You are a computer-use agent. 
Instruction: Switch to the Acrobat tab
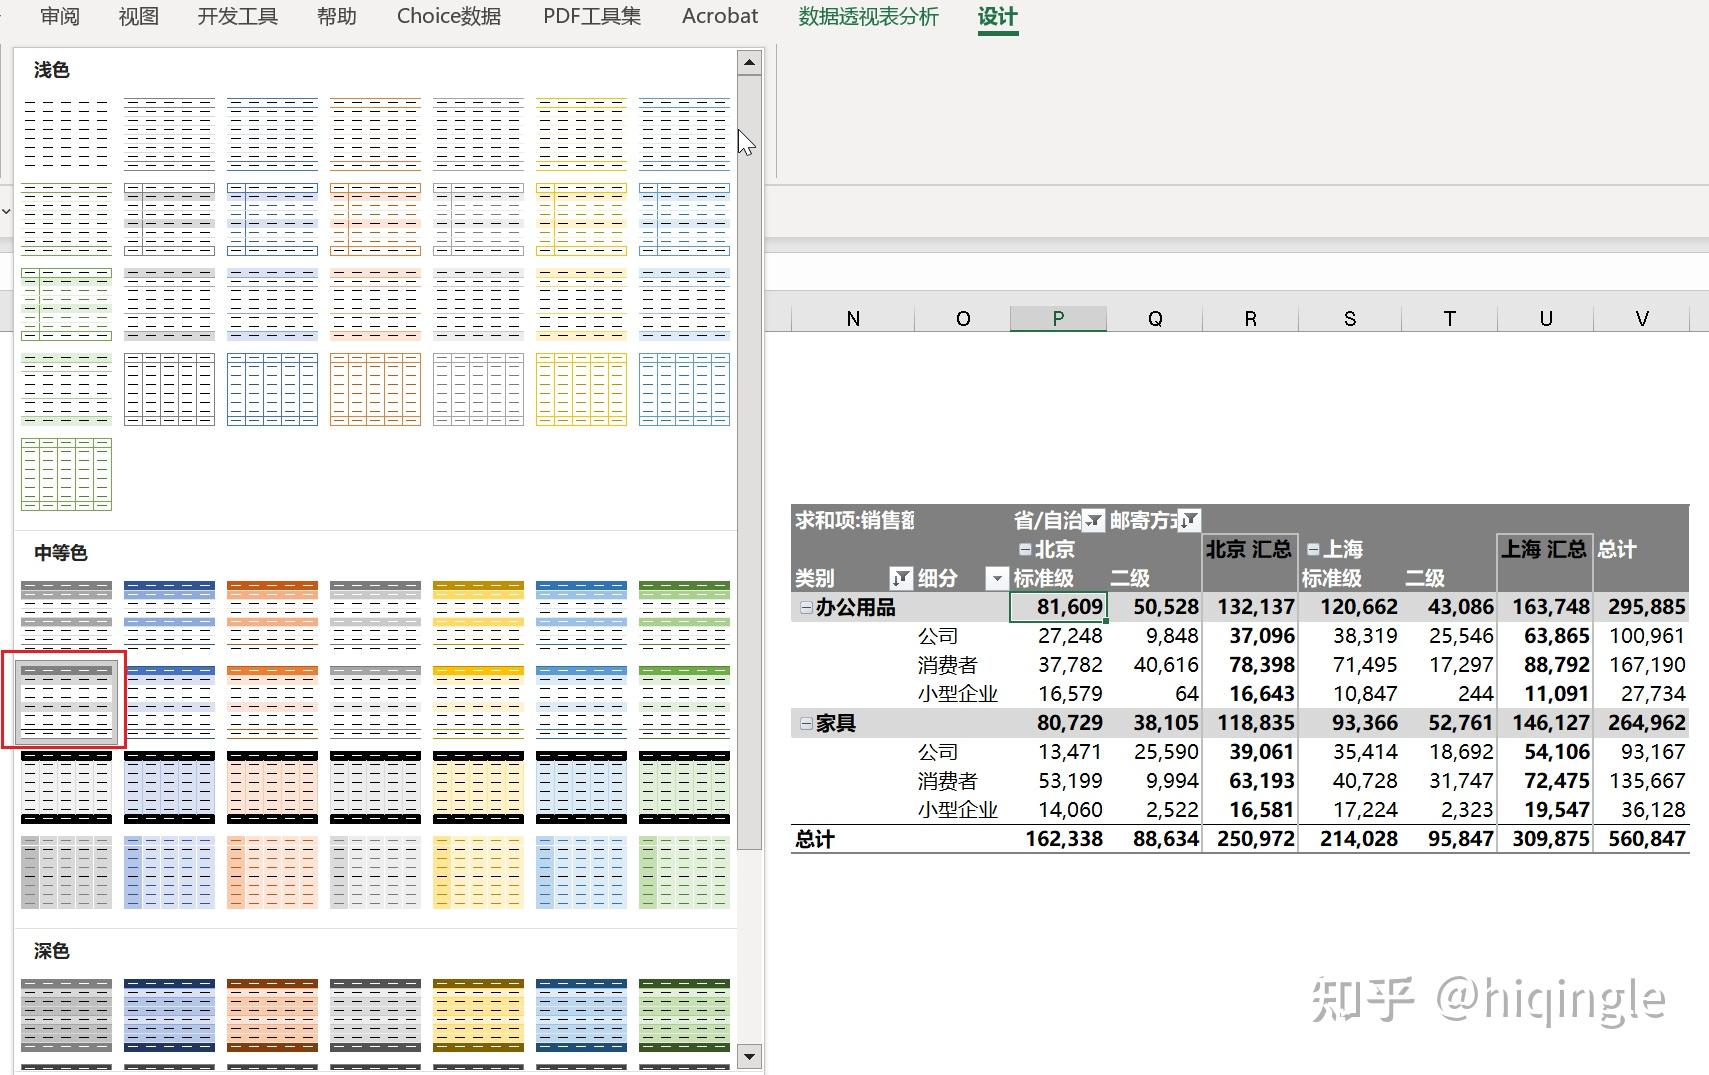[x=720, y=16]
